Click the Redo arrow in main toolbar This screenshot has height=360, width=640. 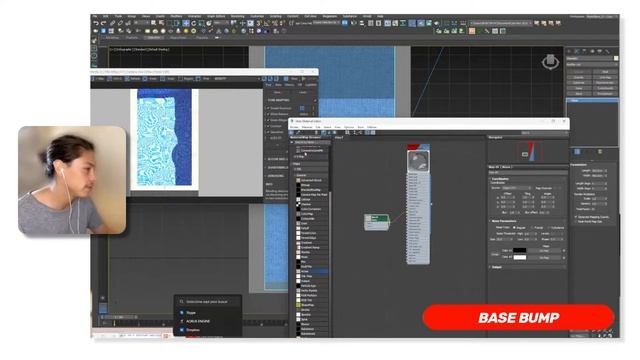[103, 23]
